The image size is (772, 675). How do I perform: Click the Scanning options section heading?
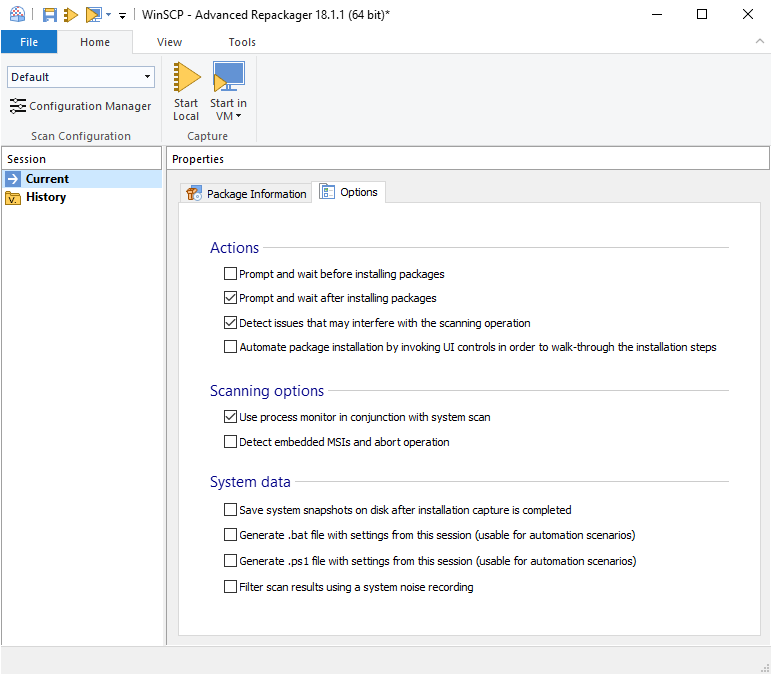[267, 391]
